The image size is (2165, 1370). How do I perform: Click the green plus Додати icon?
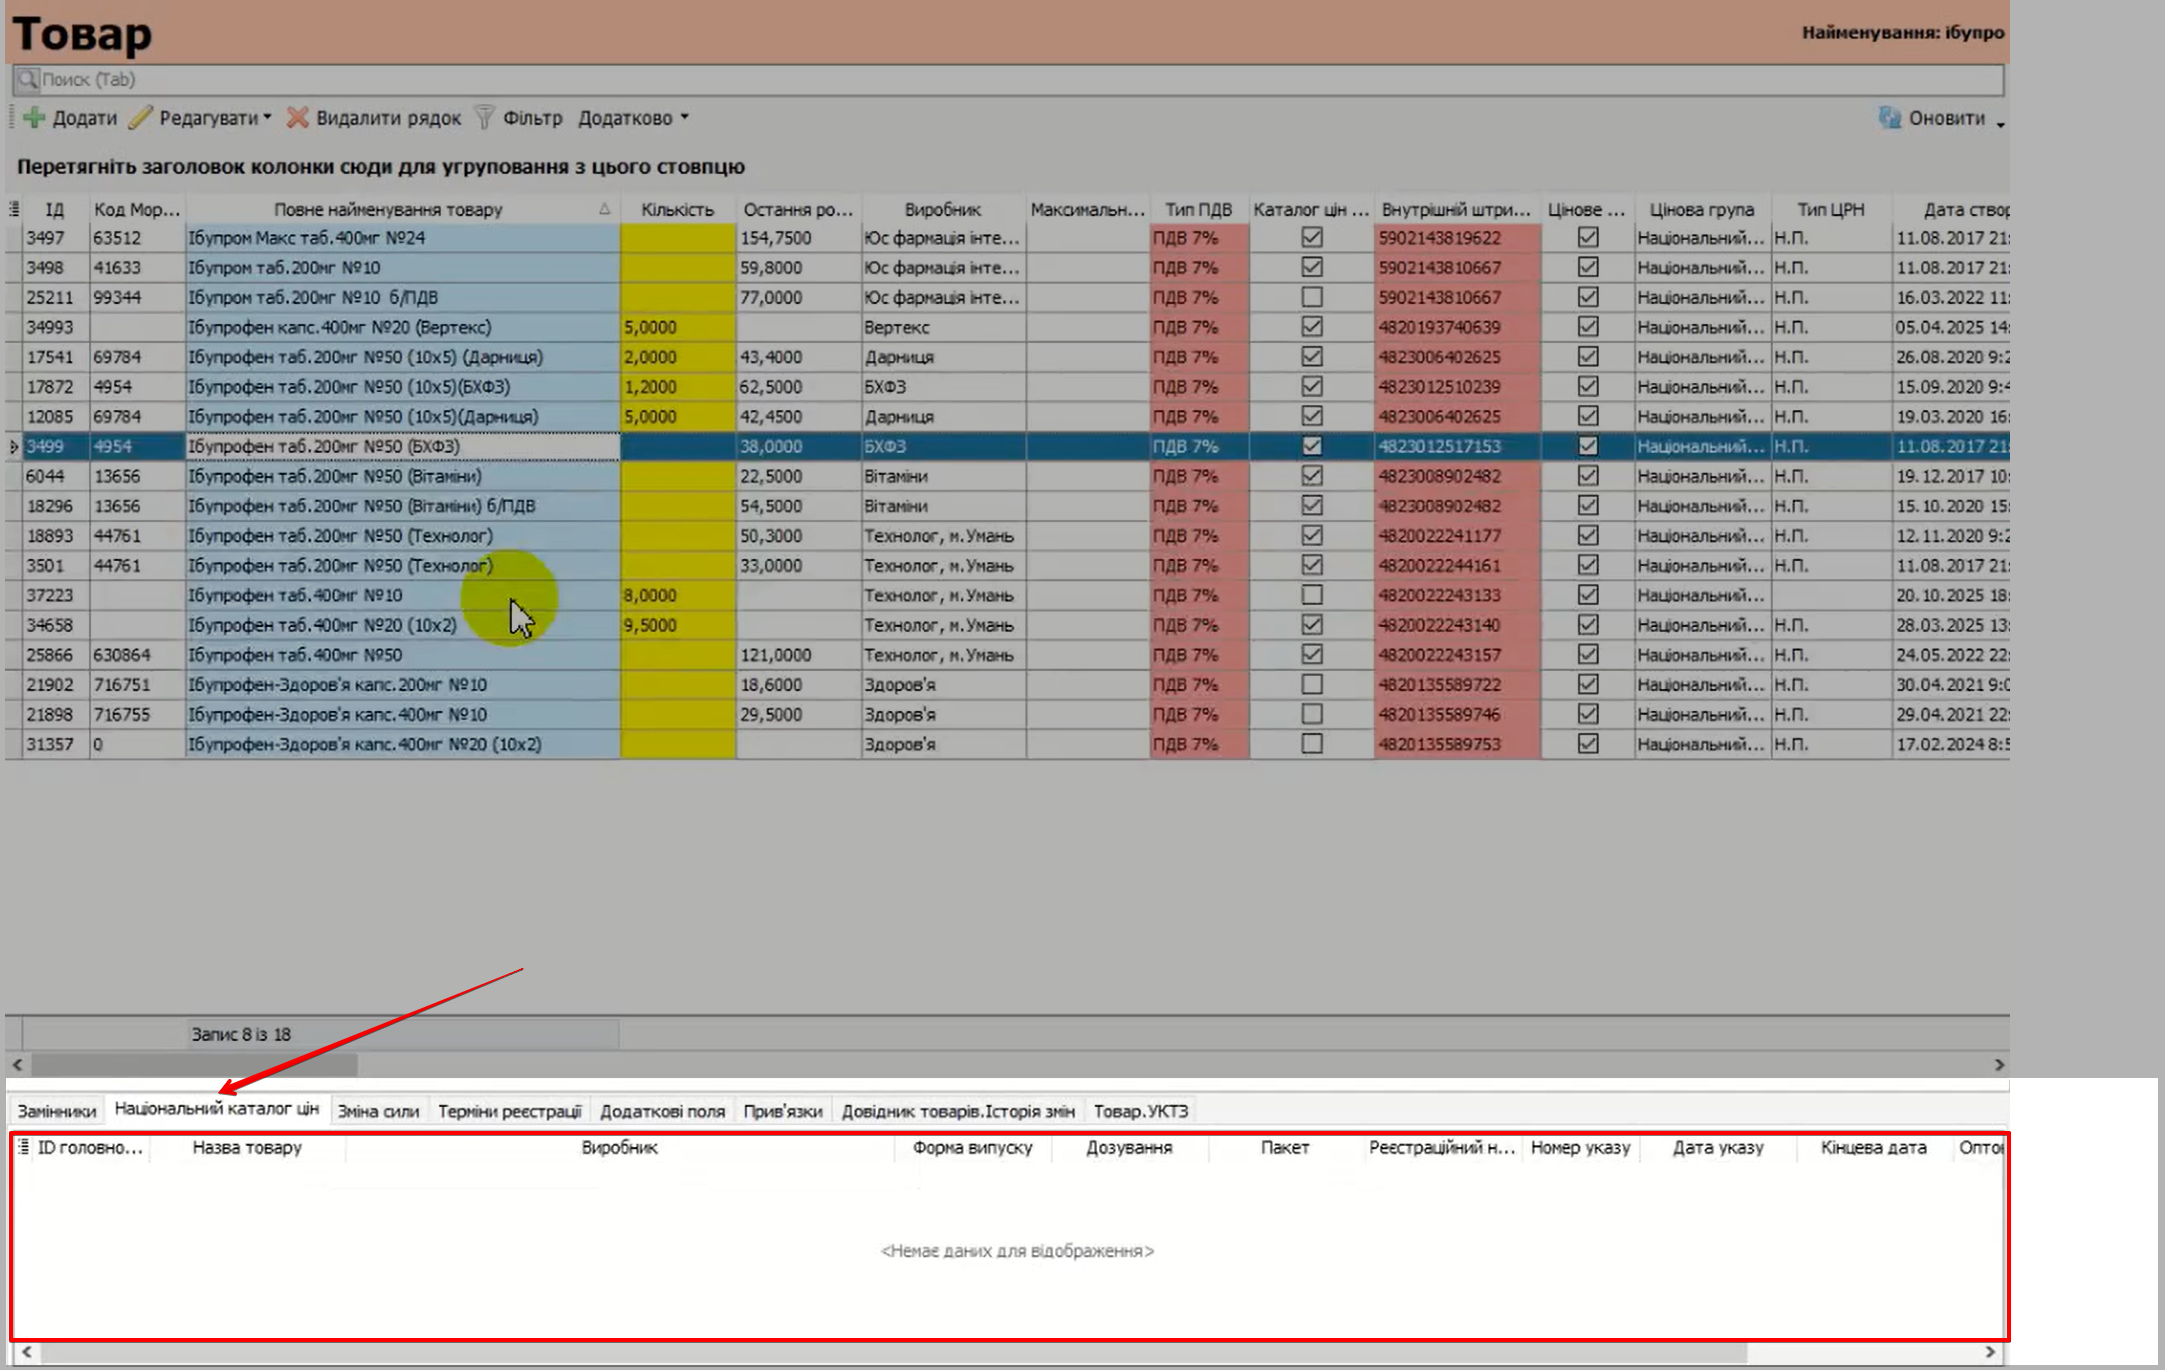(35, 118)
